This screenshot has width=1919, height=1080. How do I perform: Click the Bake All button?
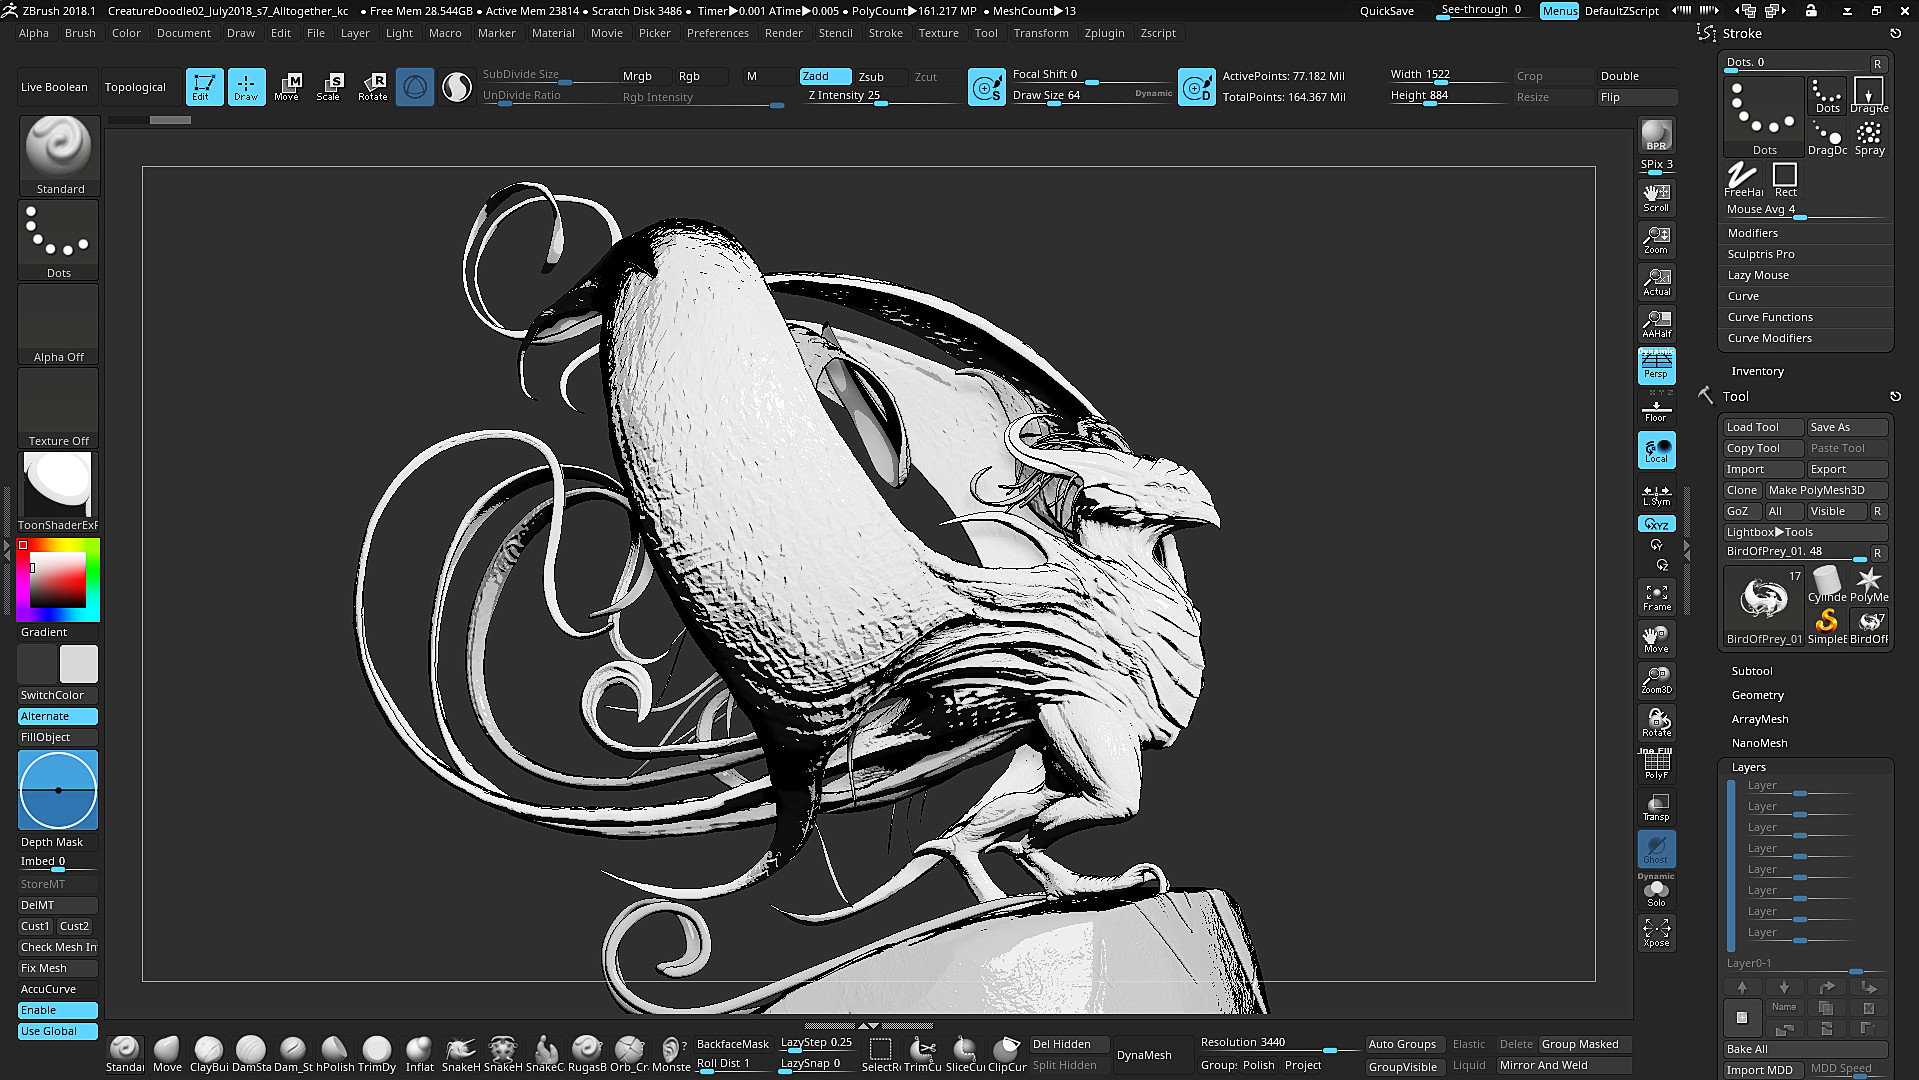1805,1049
